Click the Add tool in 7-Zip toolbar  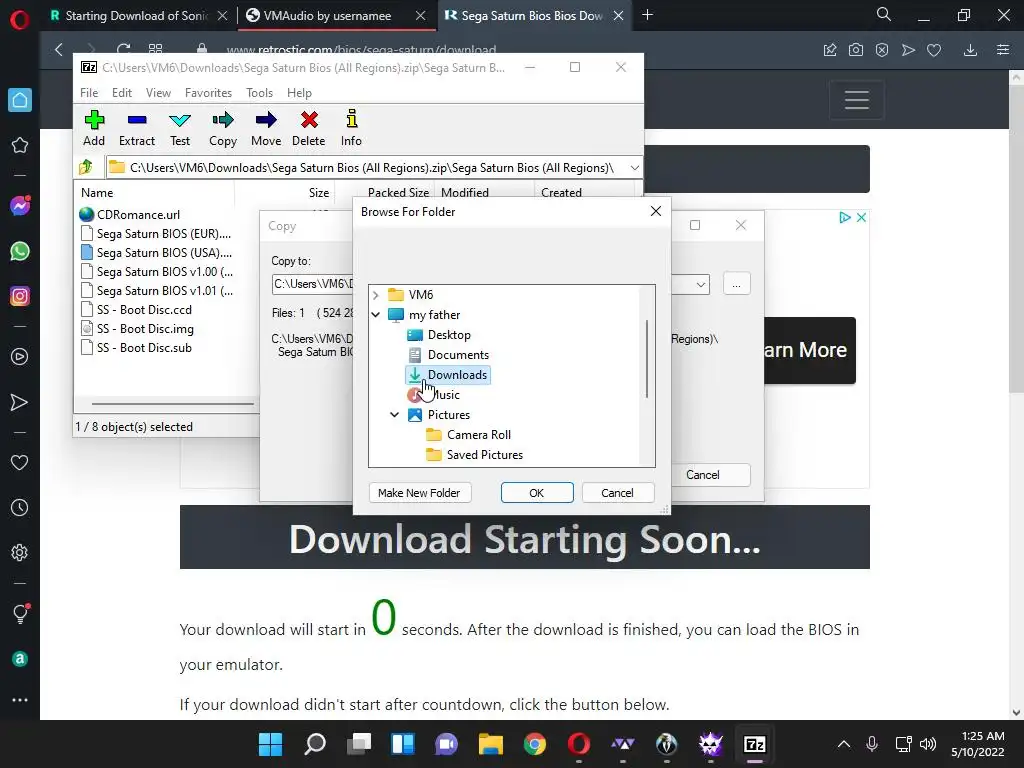94,128
